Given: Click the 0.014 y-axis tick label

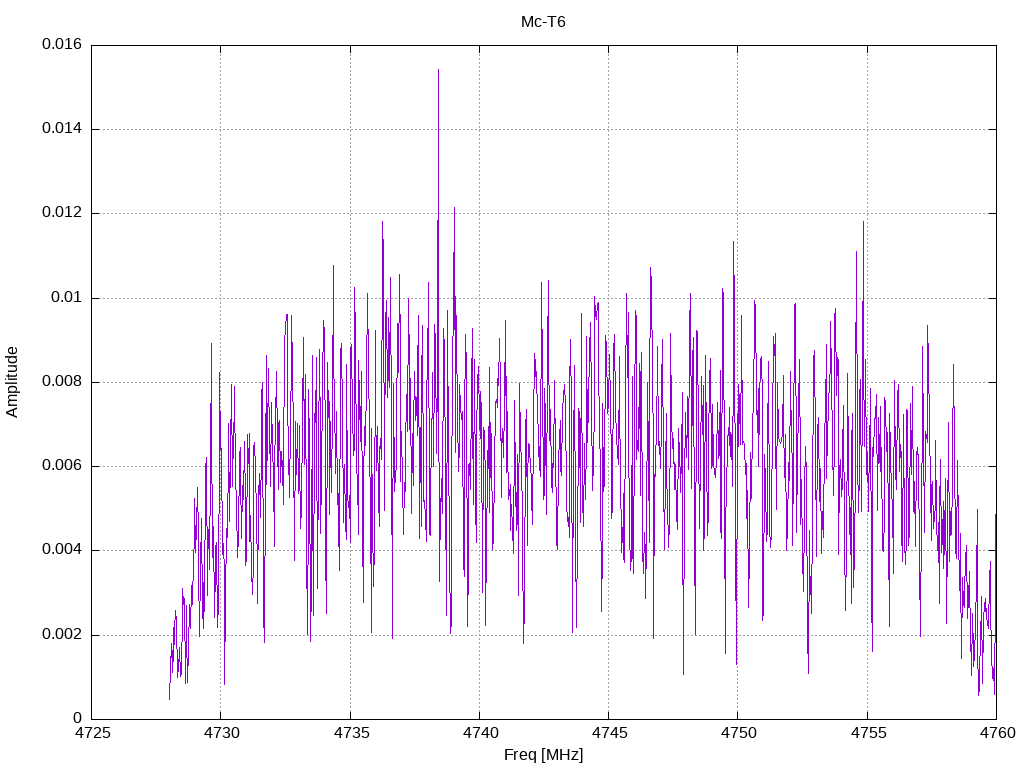Looking at the screenshot, I should tap(62, 129).
